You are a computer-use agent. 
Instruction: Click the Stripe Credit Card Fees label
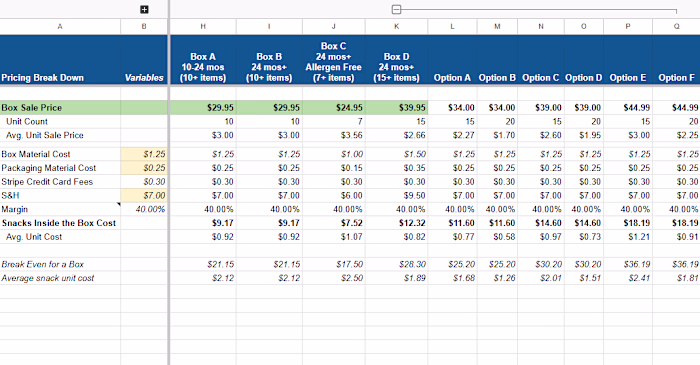[47, 182]
